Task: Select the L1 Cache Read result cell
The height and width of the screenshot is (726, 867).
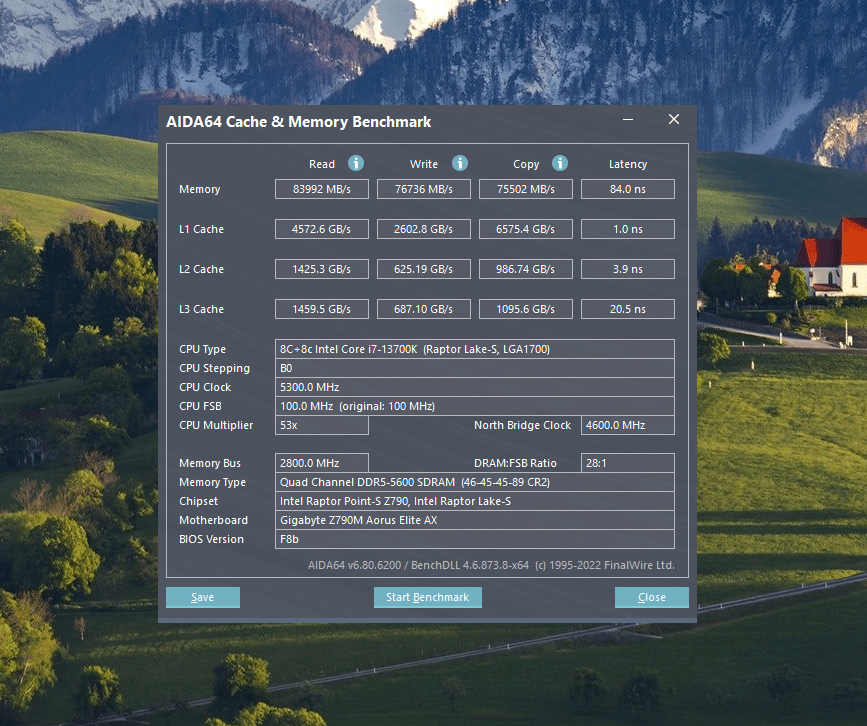Action: pos(322,229)
